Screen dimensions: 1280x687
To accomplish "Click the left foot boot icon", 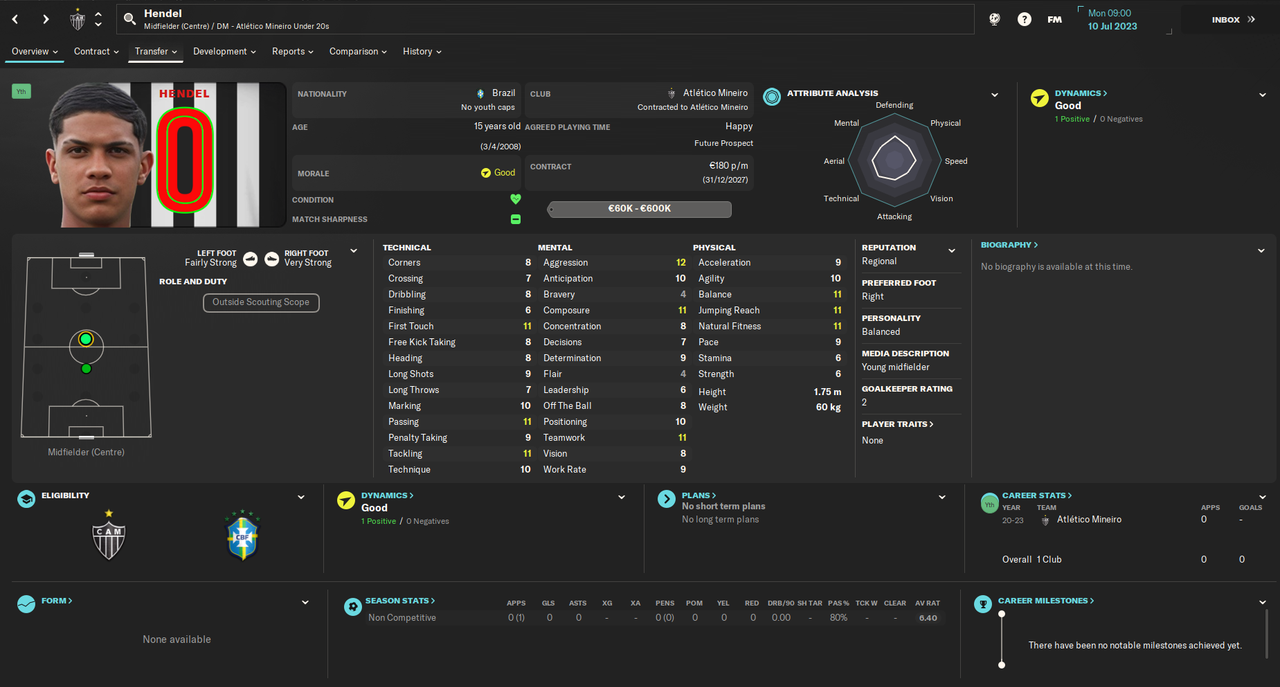I will tap(250, 259).
